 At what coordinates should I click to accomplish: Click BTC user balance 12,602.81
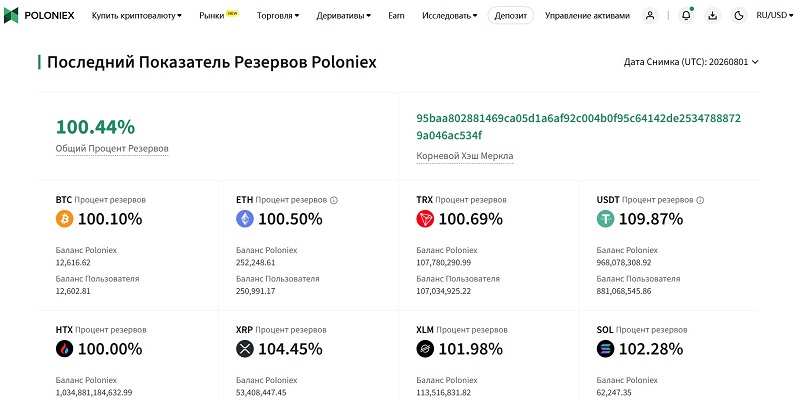click(73, 291)
